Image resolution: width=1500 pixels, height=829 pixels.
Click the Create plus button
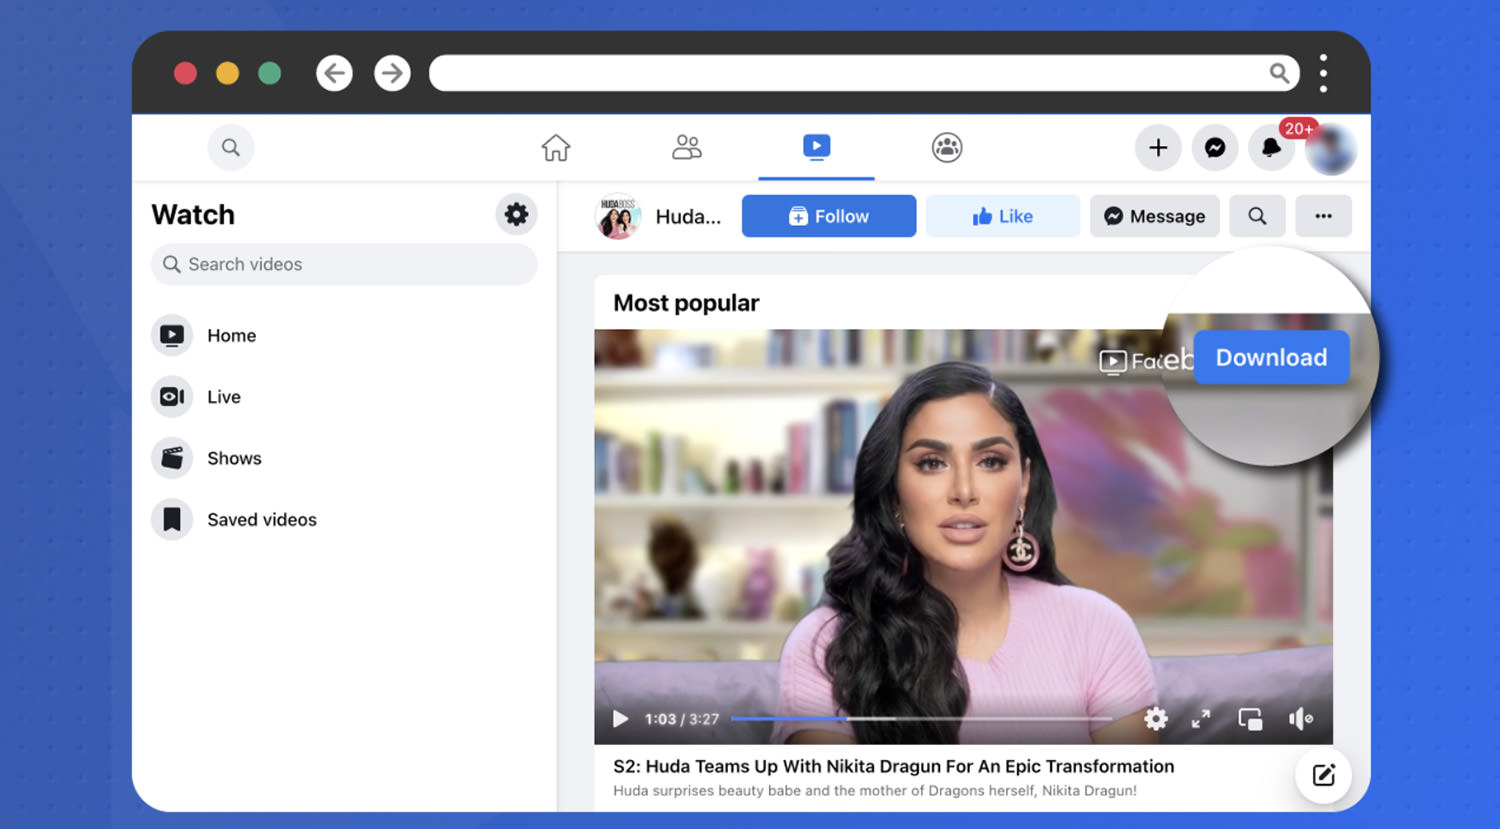(x=1158, y=148)
